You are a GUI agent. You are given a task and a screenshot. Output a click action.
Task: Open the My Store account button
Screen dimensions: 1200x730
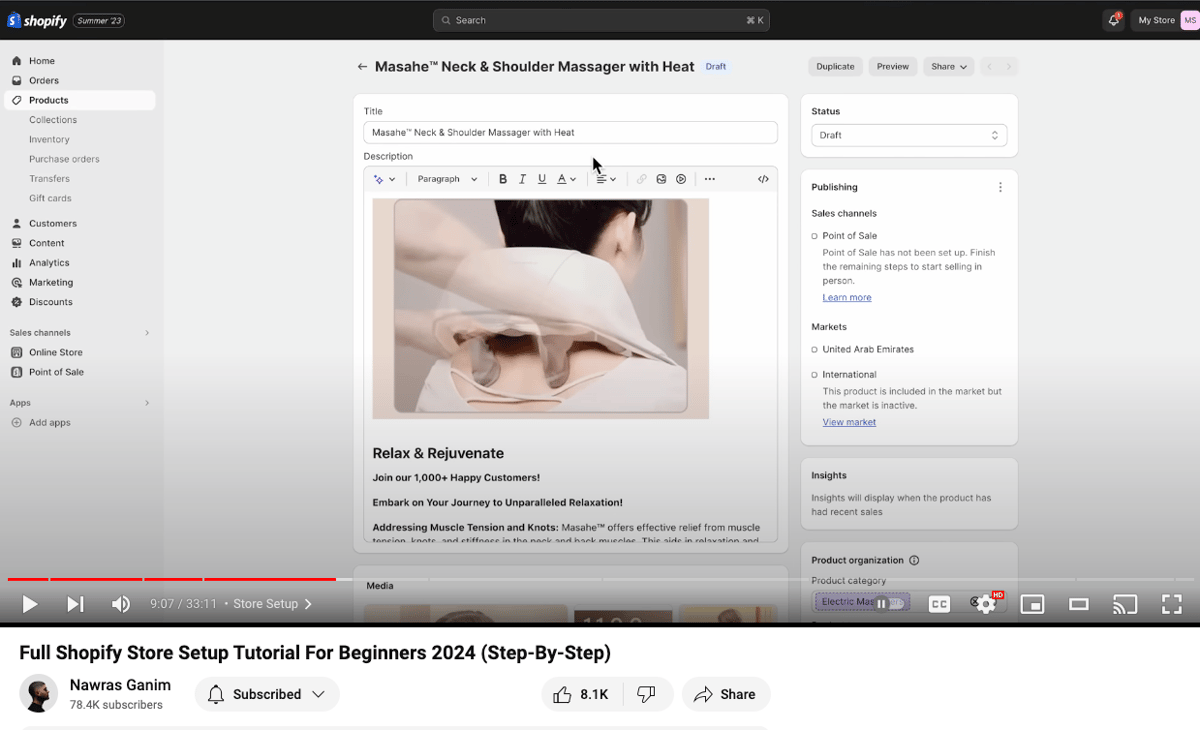click(1164, 20)
